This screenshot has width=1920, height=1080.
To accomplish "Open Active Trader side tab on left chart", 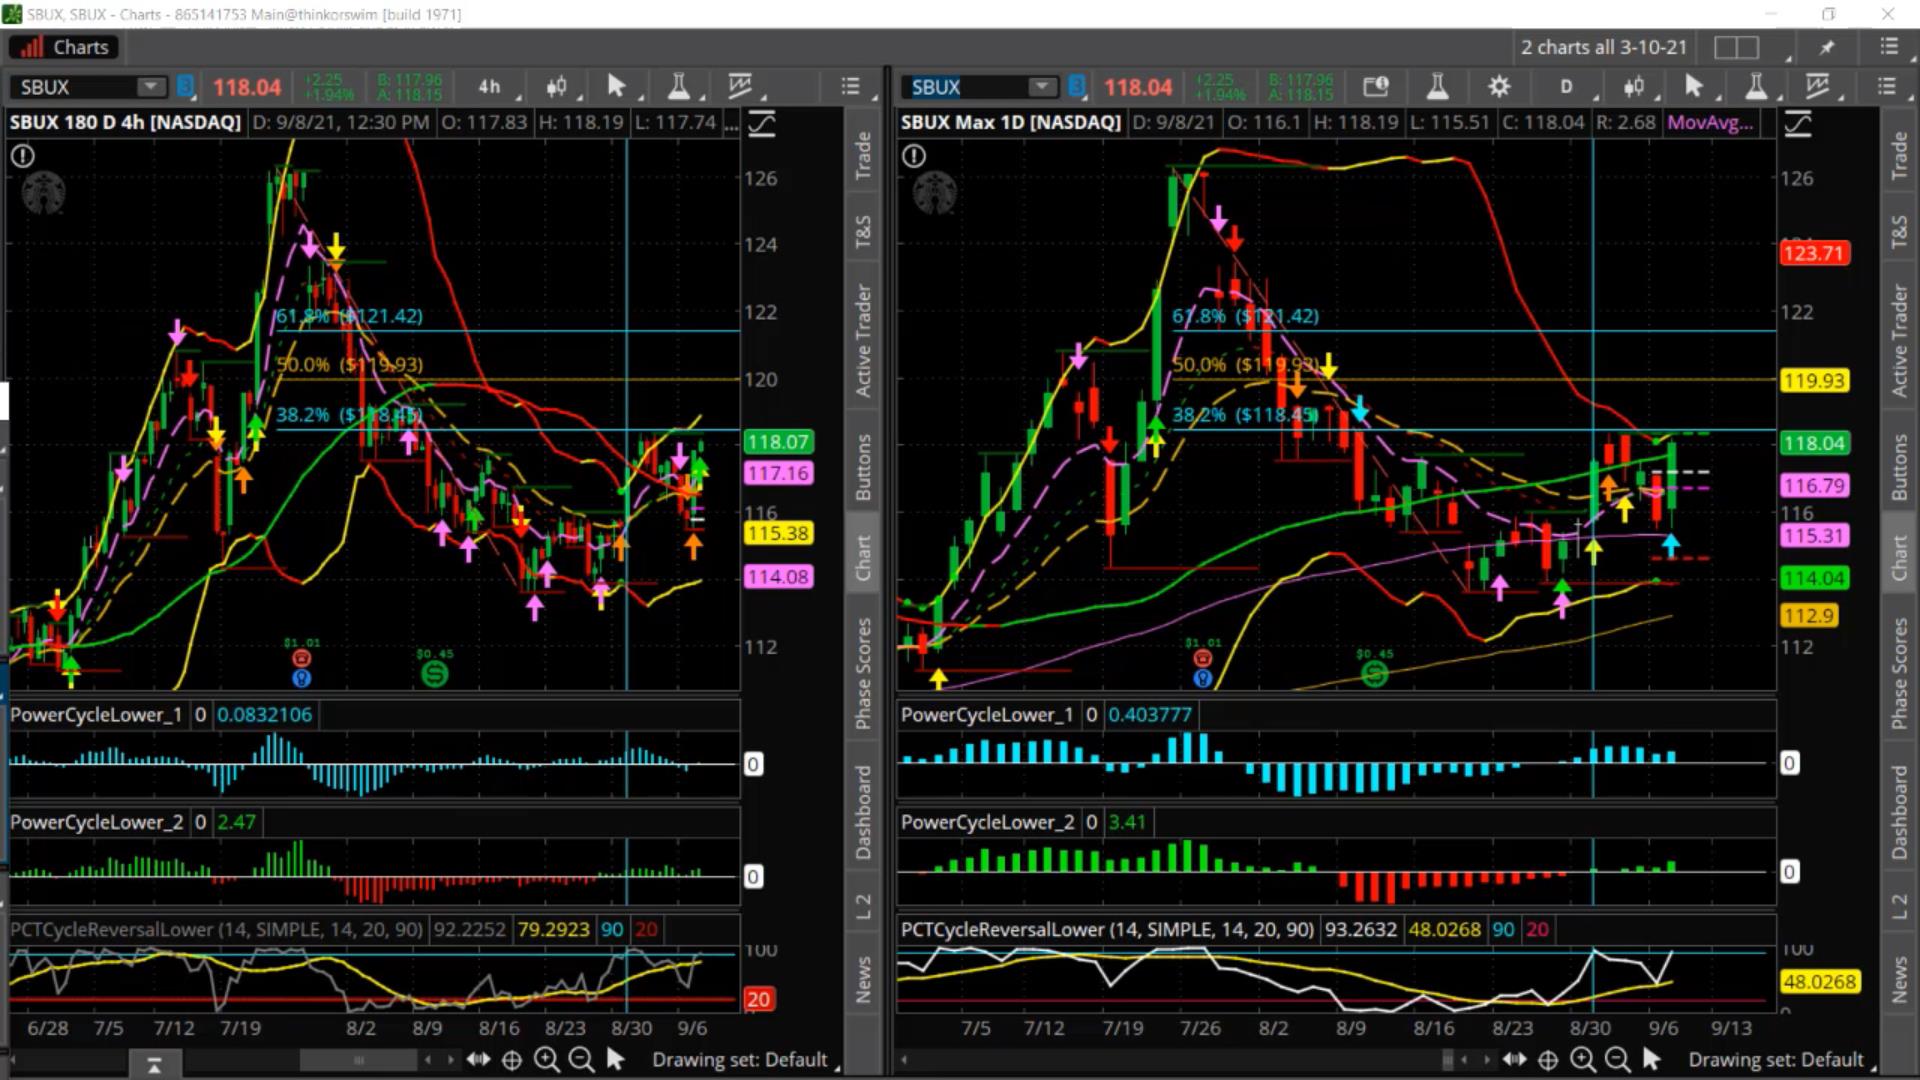I will pos(863,340).
